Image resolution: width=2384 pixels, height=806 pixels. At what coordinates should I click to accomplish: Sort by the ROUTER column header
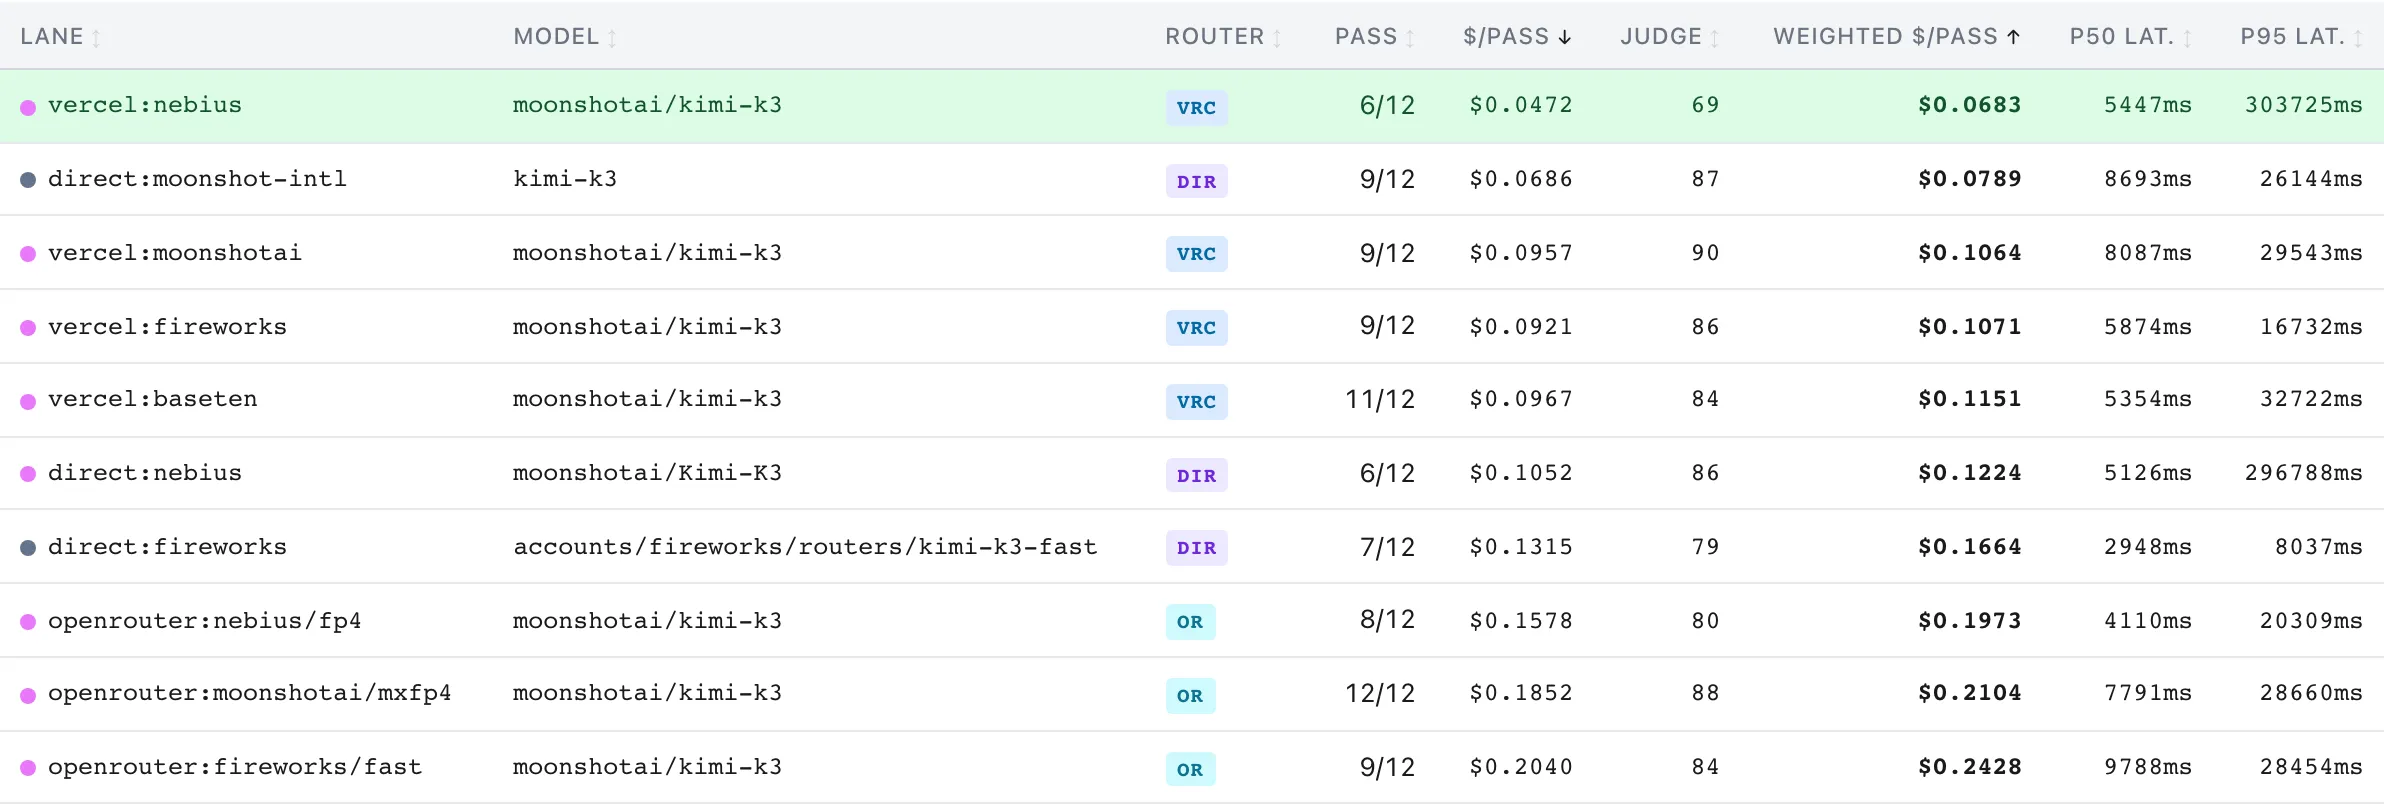tap(1223, 37)
